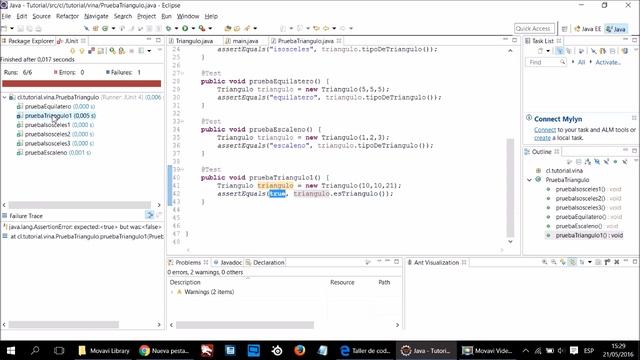
Task: Click the All working set link
Action: (x=581, y=62)
